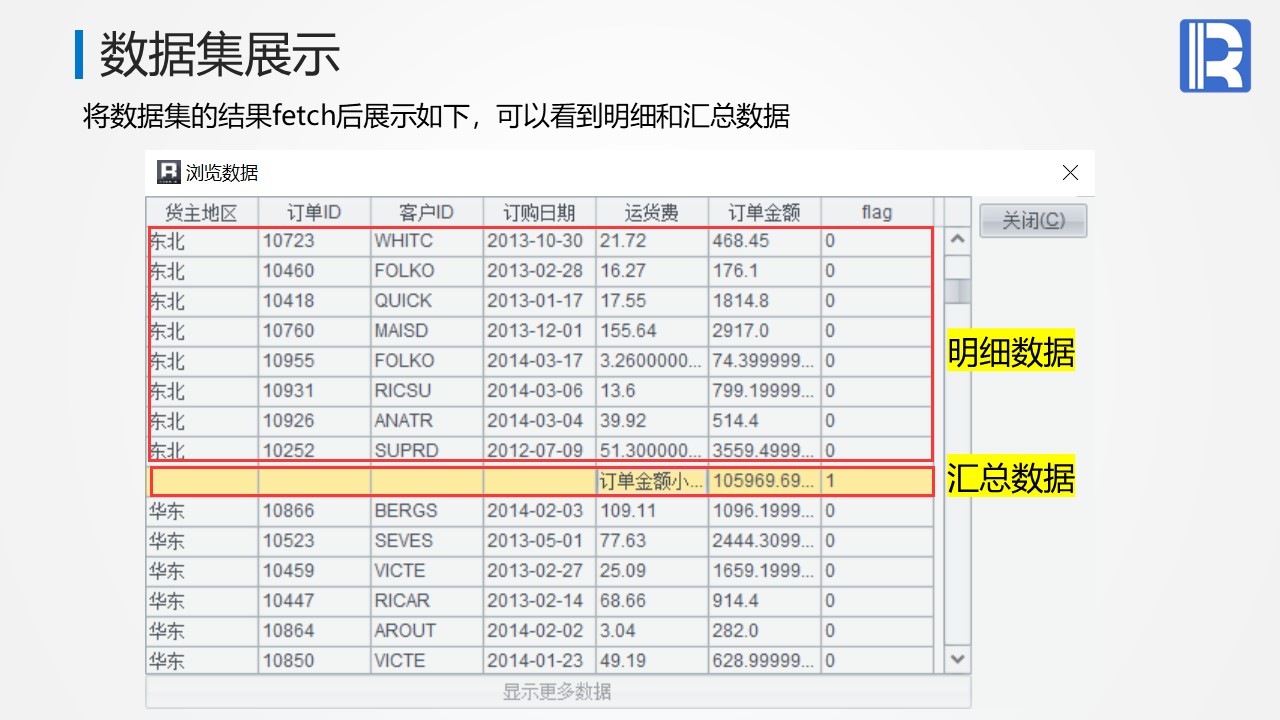Click the customer cell SEVES
Image resolution: width=1280 pixels, height=720 pixels.
427,541
